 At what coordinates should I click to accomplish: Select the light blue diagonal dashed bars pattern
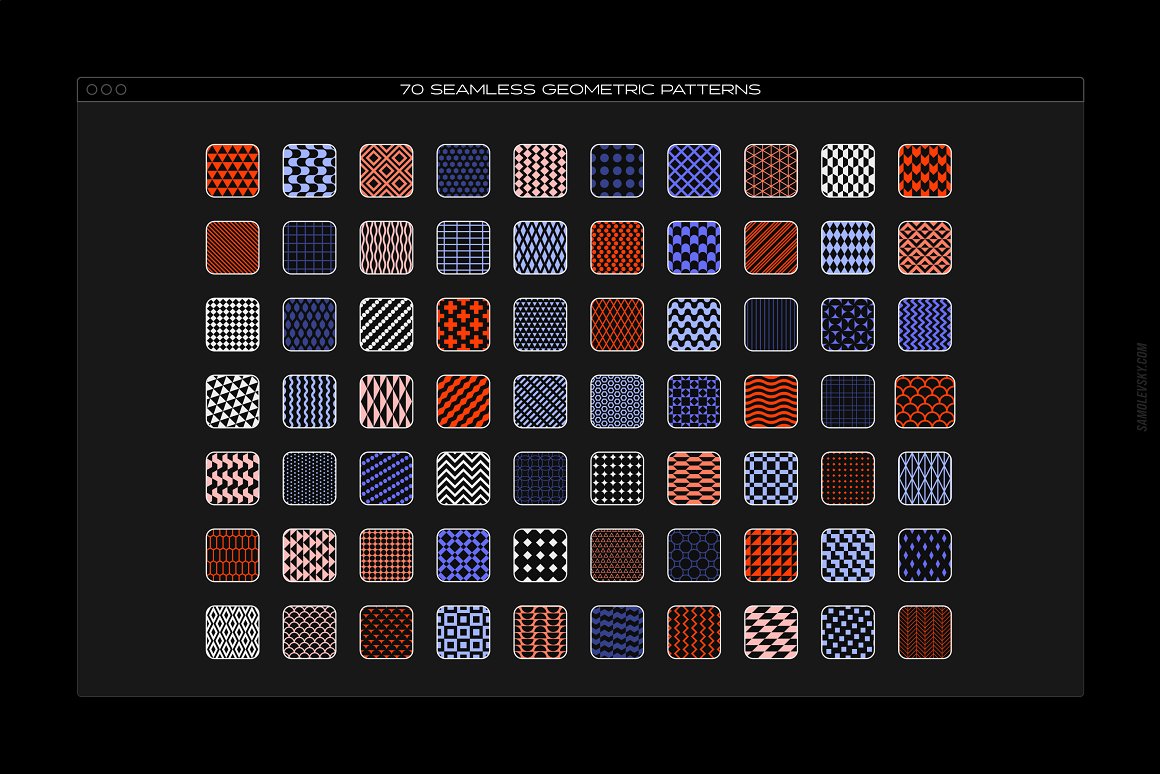[540, 402]
